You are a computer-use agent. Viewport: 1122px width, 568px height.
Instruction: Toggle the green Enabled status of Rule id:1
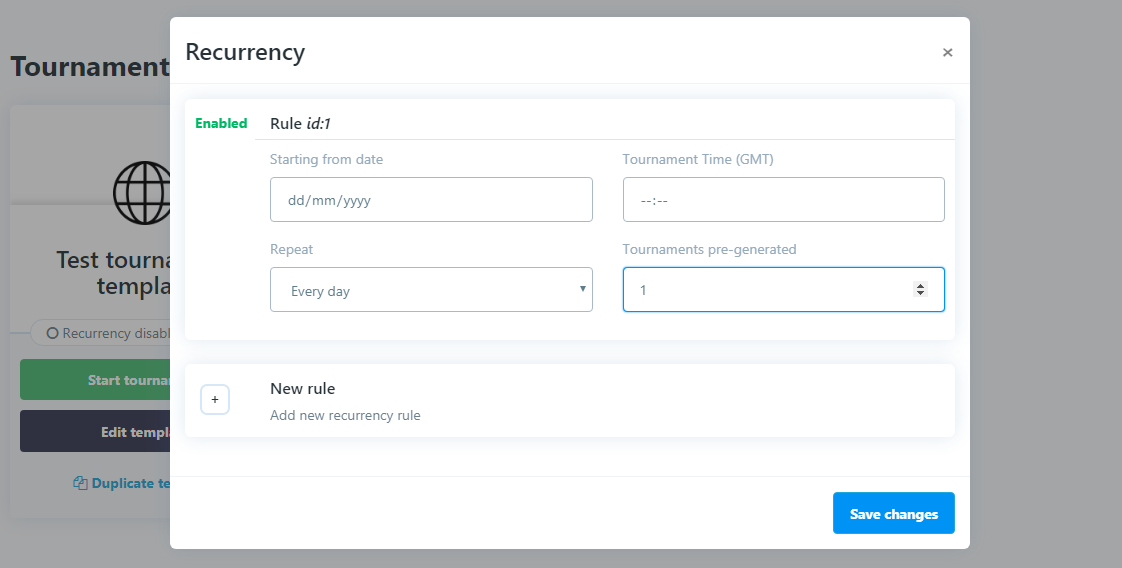coord(221,123)
